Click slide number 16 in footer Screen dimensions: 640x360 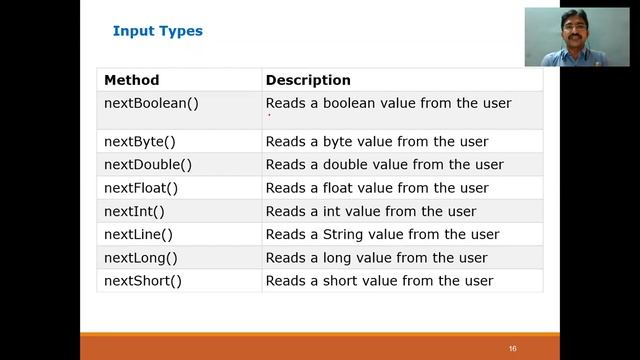point(513,349)
